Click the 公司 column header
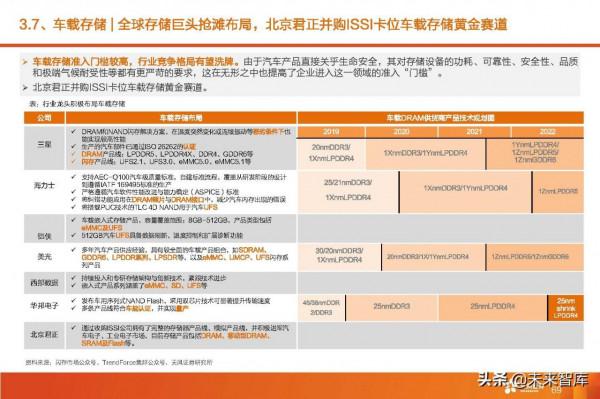The height and width of the screenshot is (399, 600). tap(44, 118)
